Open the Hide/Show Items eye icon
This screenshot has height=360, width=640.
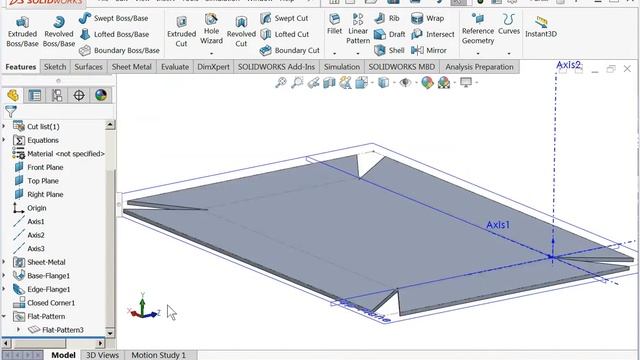(405, 83)
